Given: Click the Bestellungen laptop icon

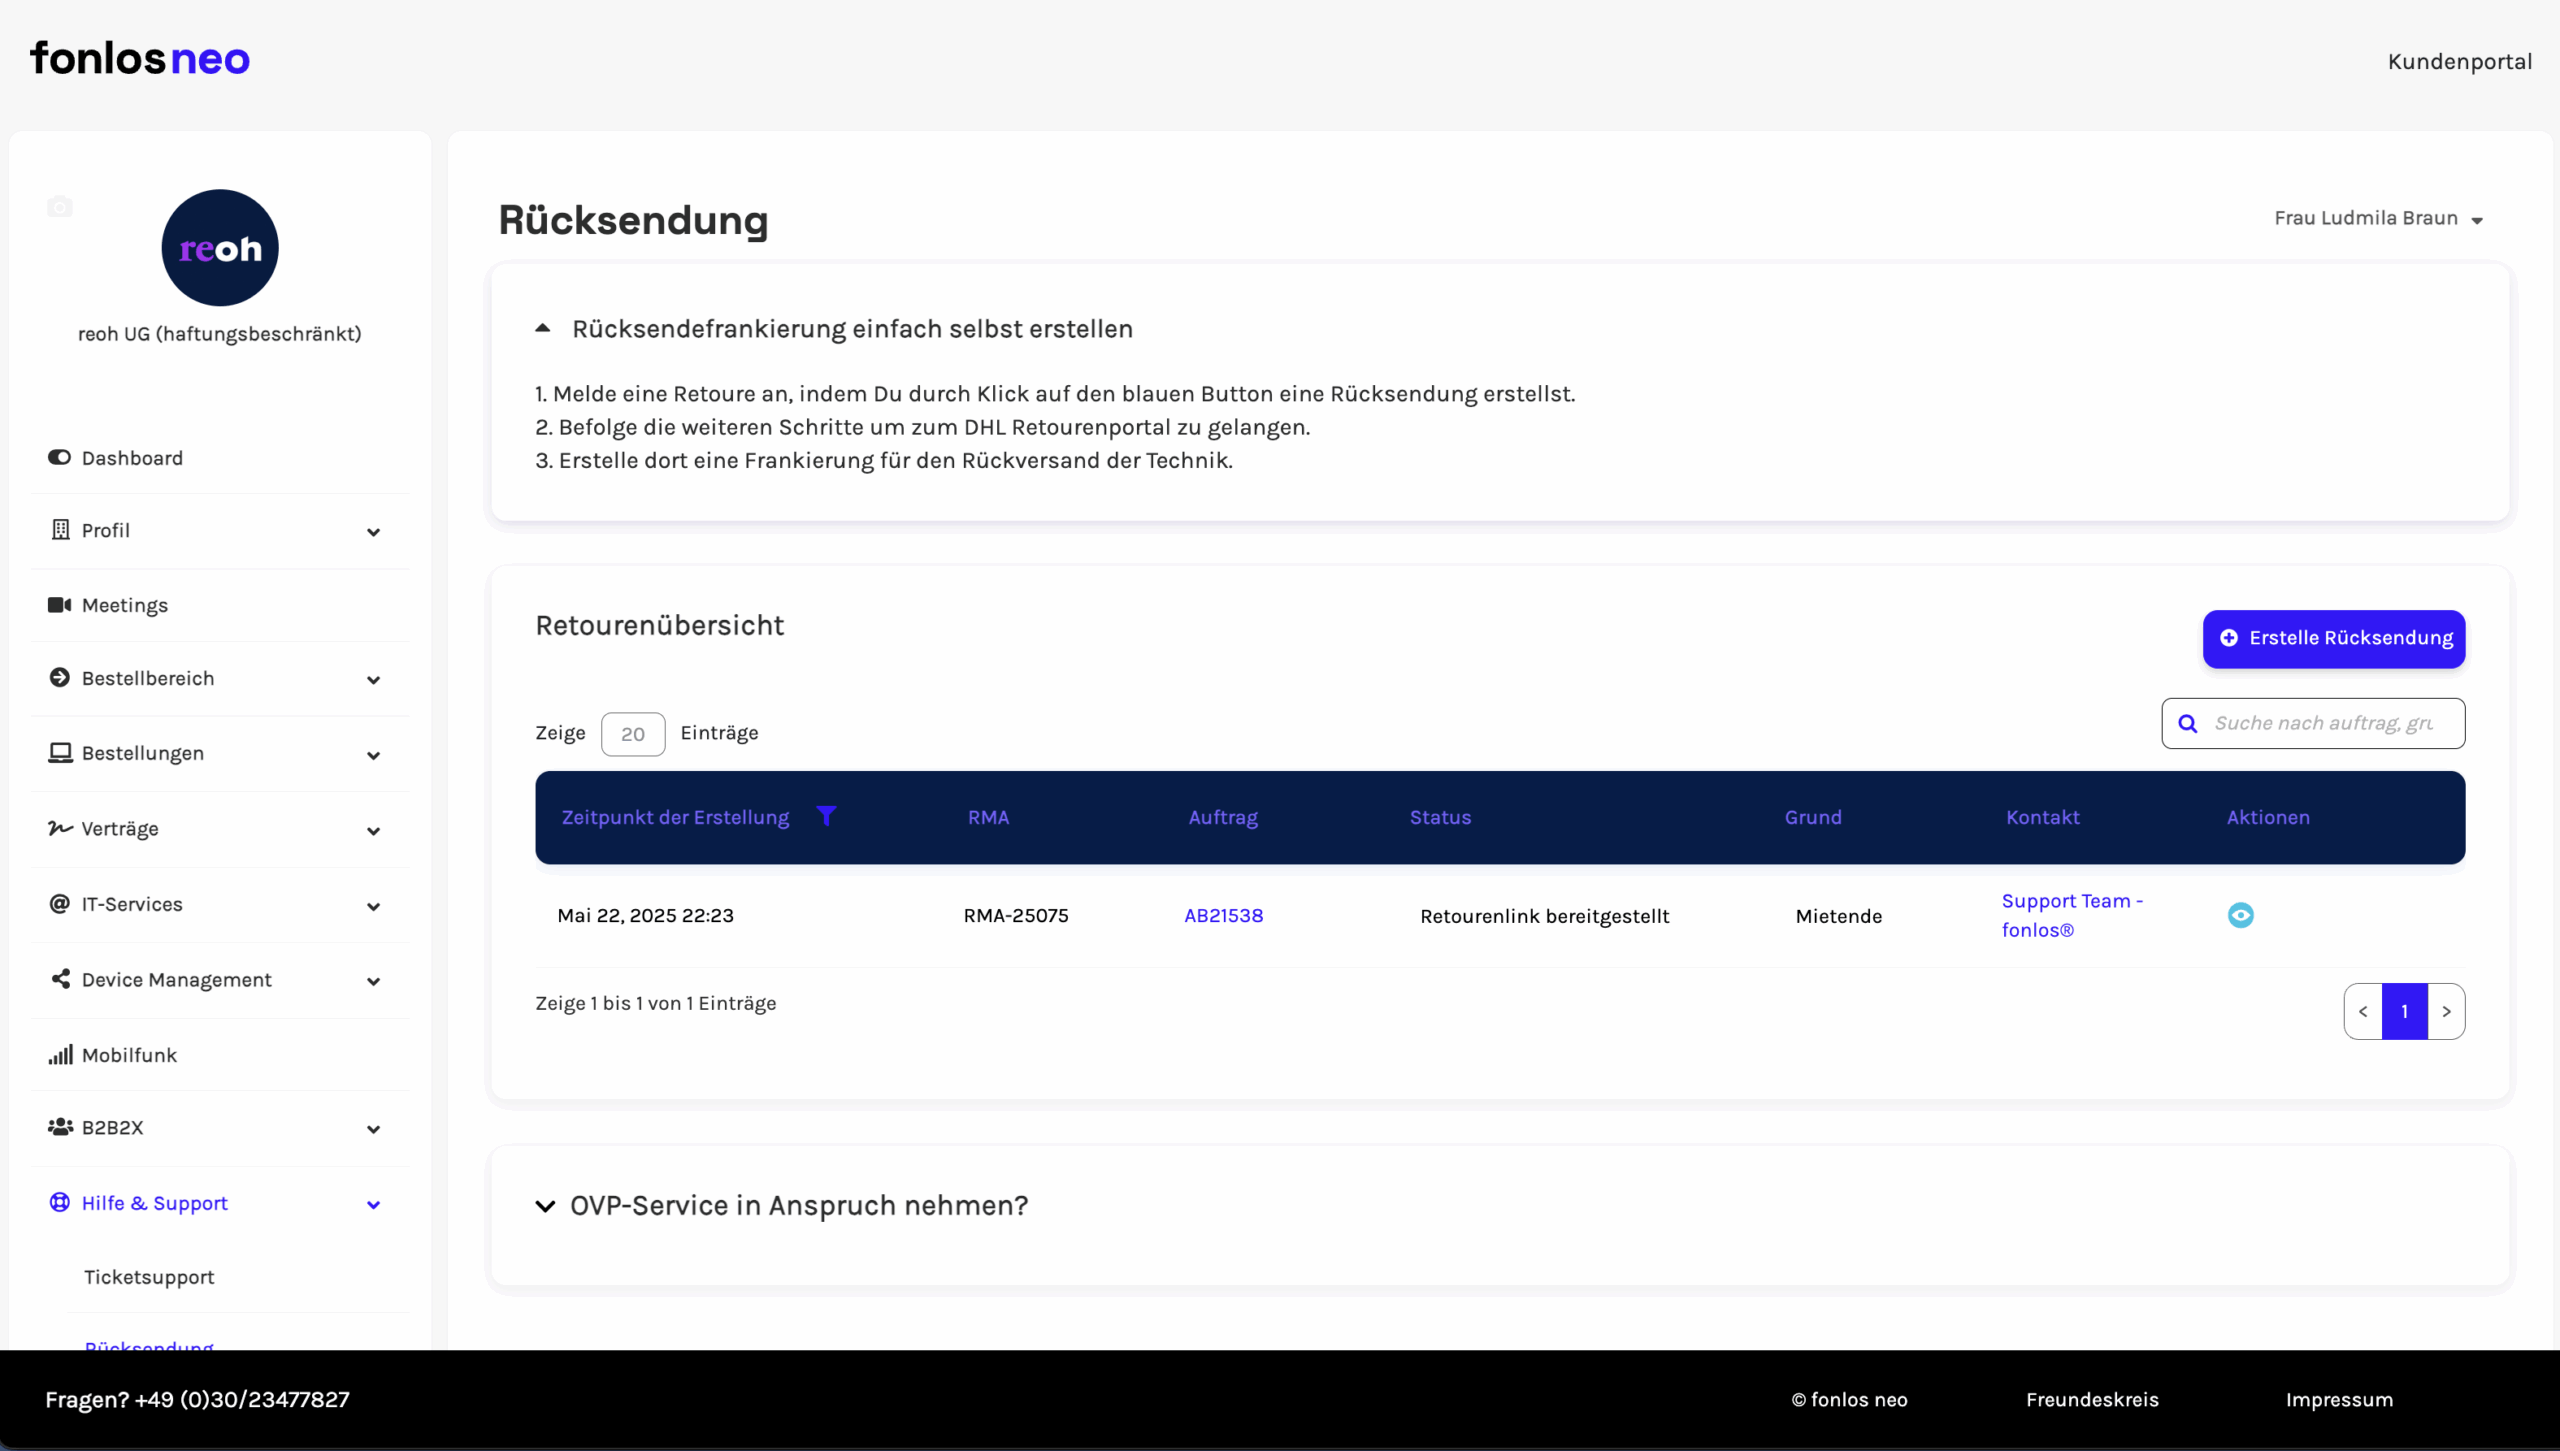Looking at the screenshot, I should tap(60, 752).
